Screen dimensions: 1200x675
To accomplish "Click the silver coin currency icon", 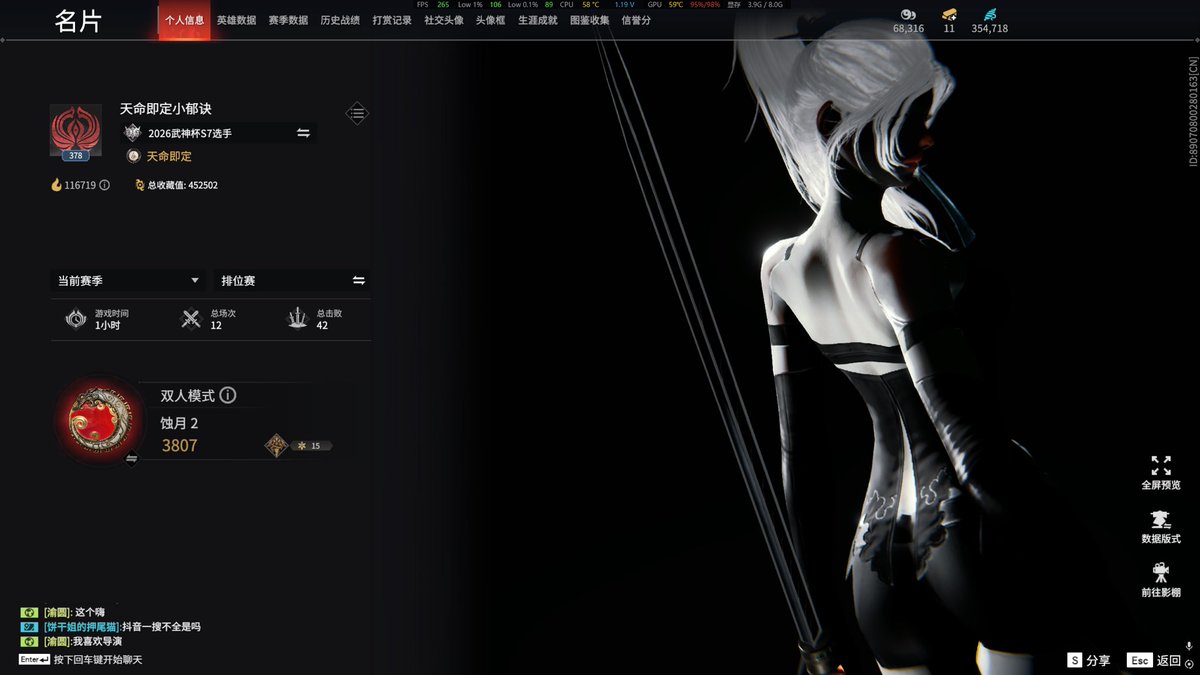I will coord(908,14).
